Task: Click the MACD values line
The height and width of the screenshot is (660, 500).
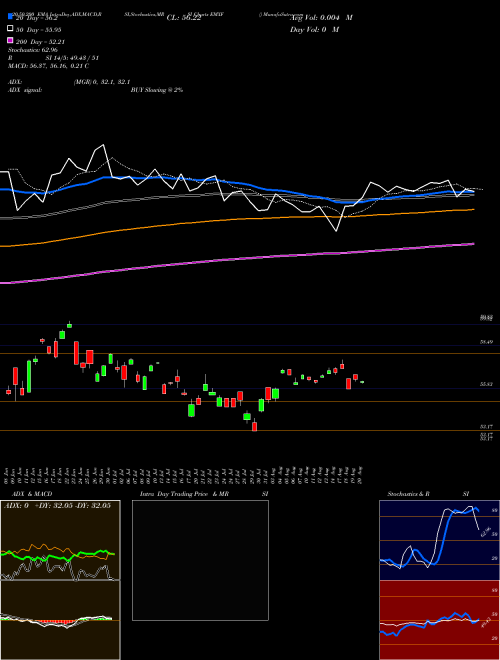Action: pos(48,66)
